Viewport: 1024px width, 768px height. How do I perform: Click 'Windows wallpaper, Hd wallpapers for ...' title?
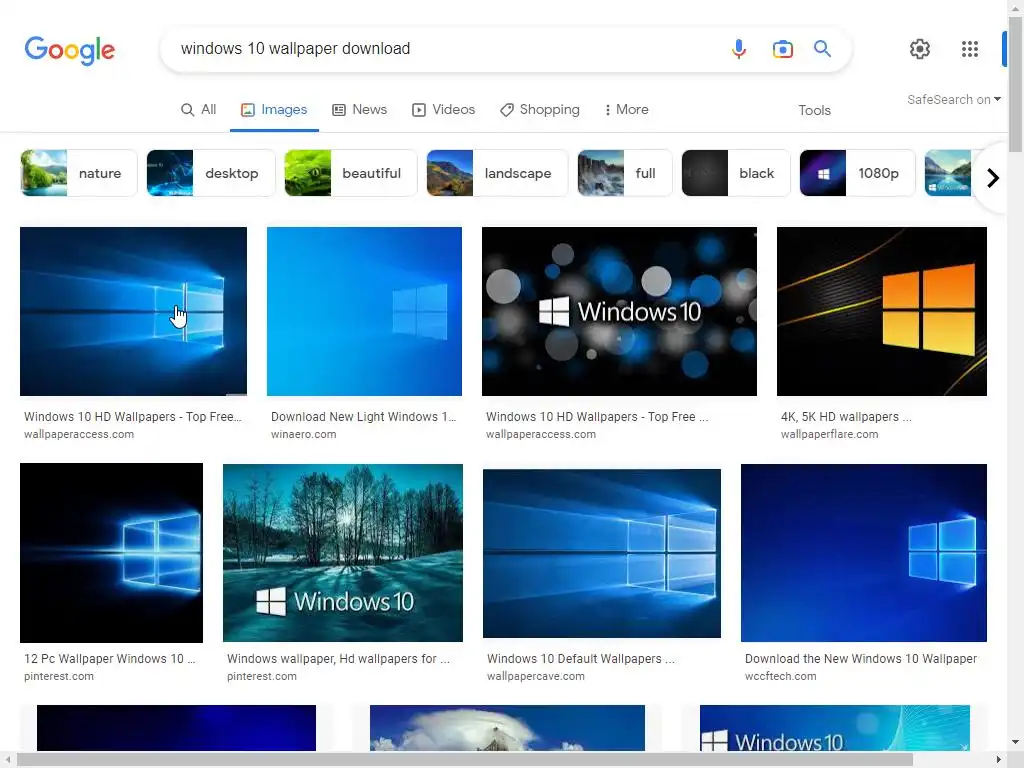point(338,659)
